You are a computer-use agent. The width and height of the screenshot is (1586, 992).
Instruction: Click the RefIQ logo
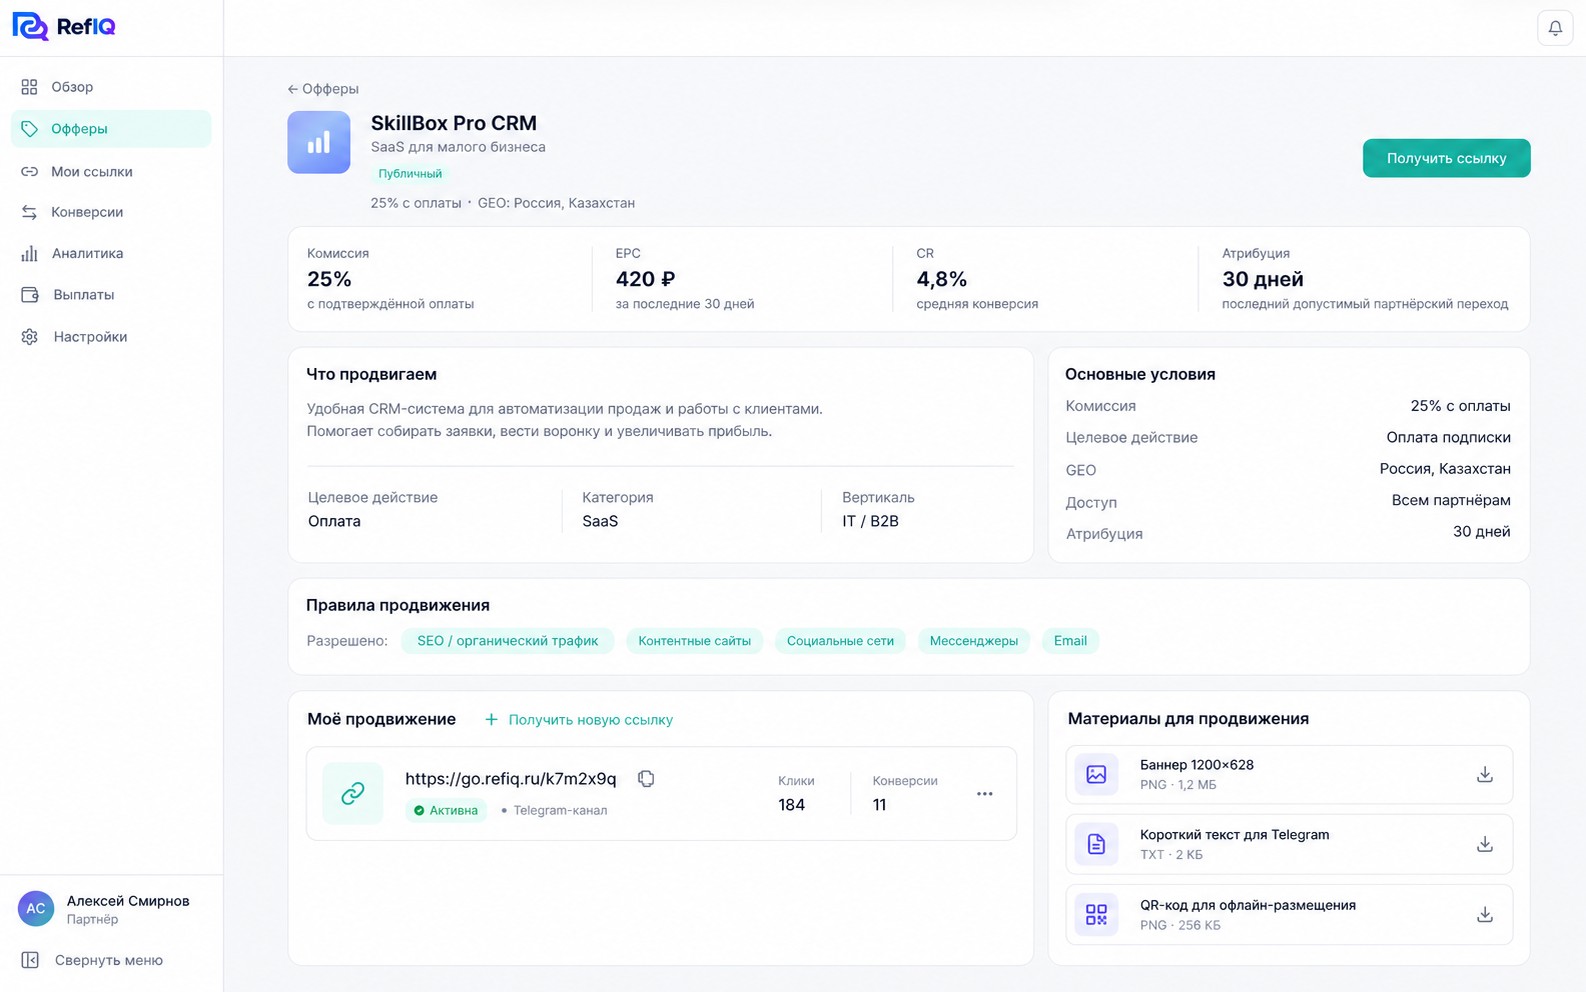click(x=64, y=26)
